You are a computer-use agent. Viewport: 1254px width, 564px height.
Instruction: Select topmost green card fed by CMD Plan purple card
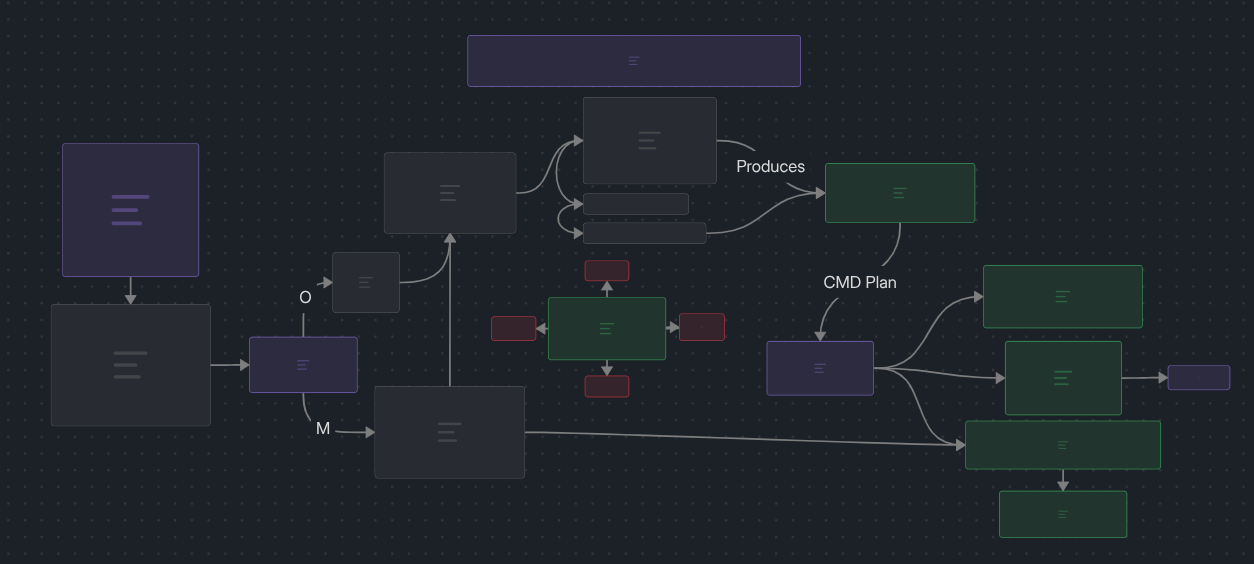tap(1063, 297)
